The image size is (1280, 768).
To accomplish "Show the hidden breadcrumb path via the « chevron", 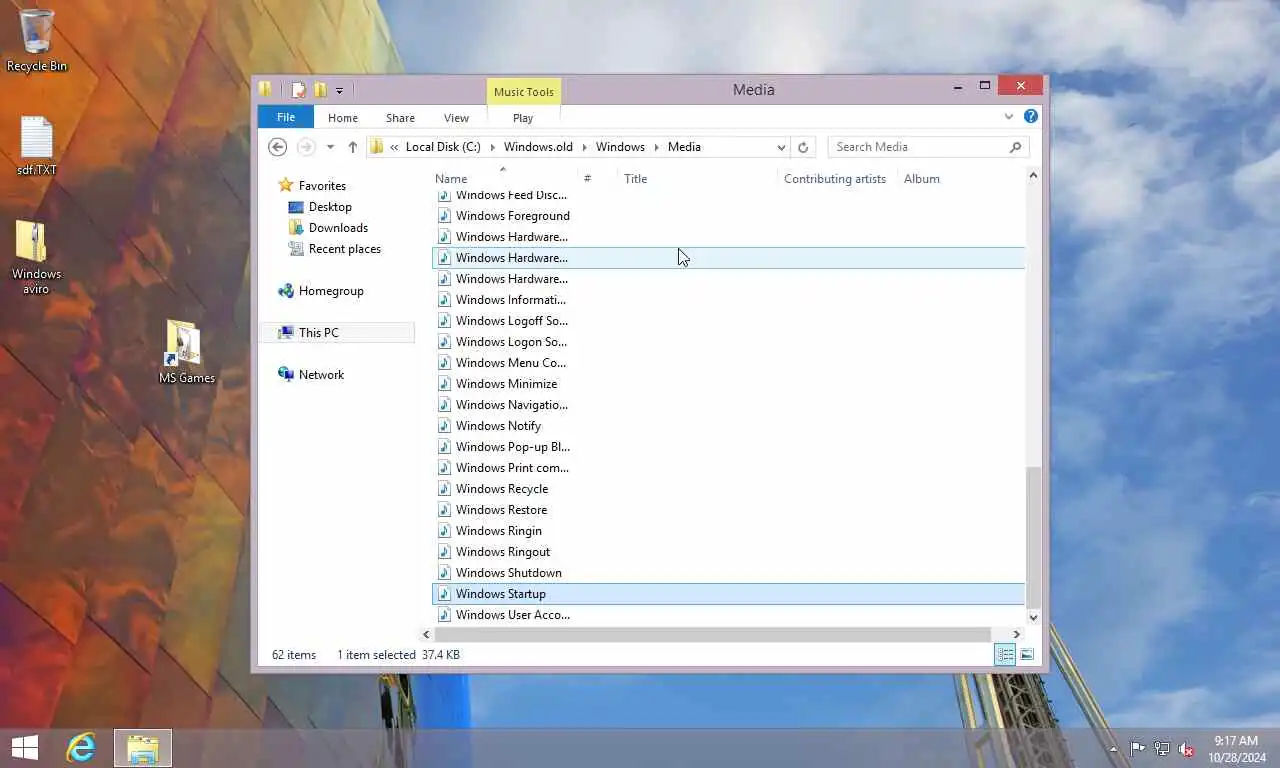I will 394,147.
